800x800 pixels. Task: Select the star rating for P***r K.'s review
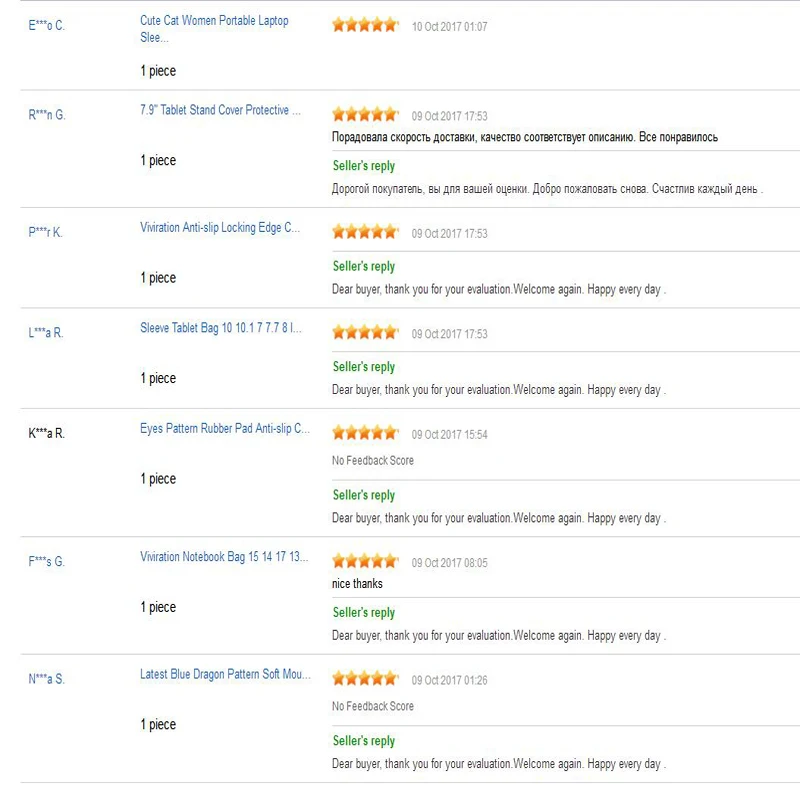click(365, 232)
